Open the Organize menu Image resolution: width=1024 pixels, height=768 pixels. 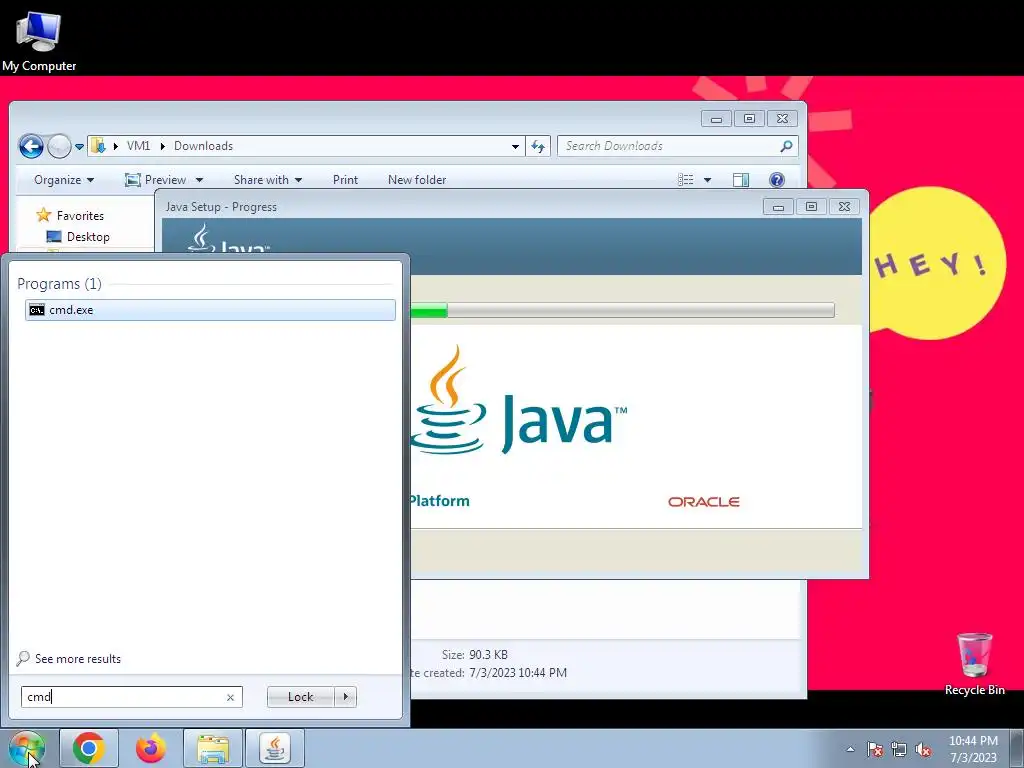coord(64,180)
